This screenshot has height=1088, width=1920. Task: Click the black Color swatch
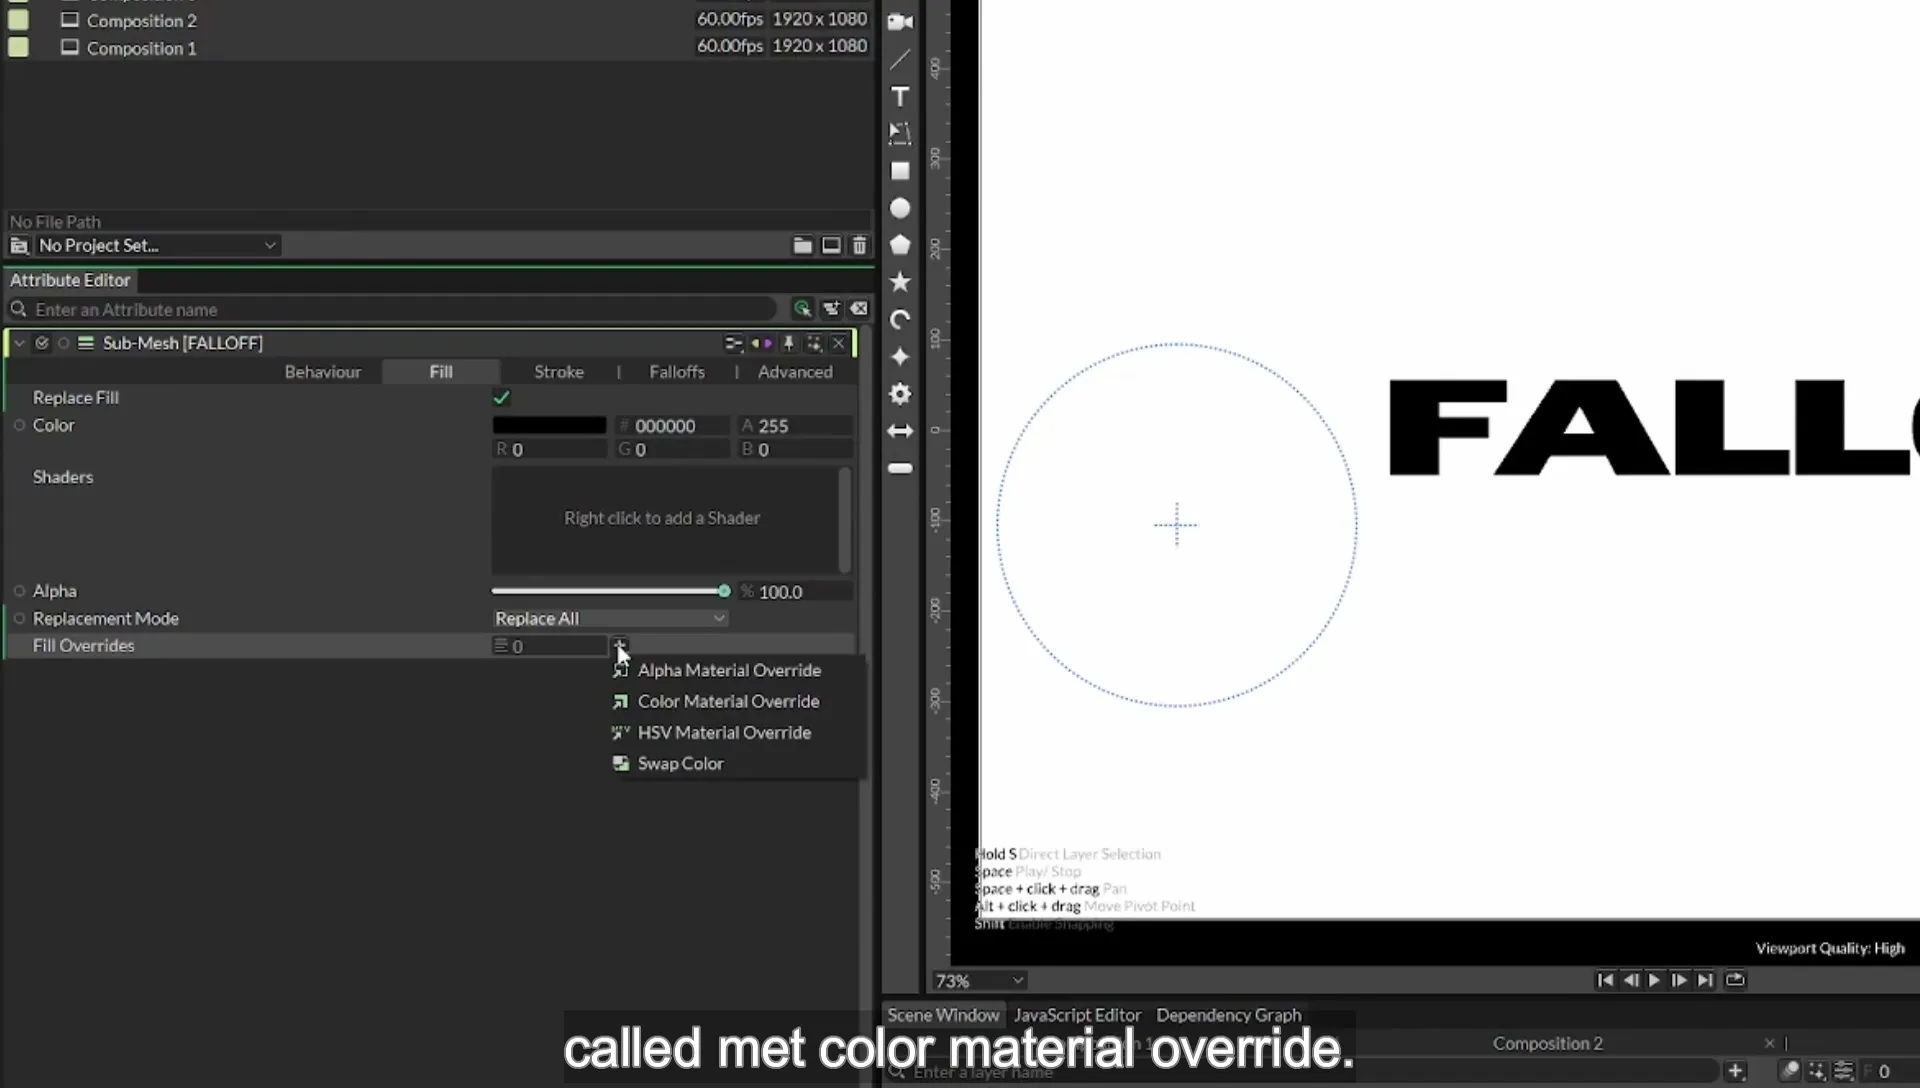pos(549,425)
